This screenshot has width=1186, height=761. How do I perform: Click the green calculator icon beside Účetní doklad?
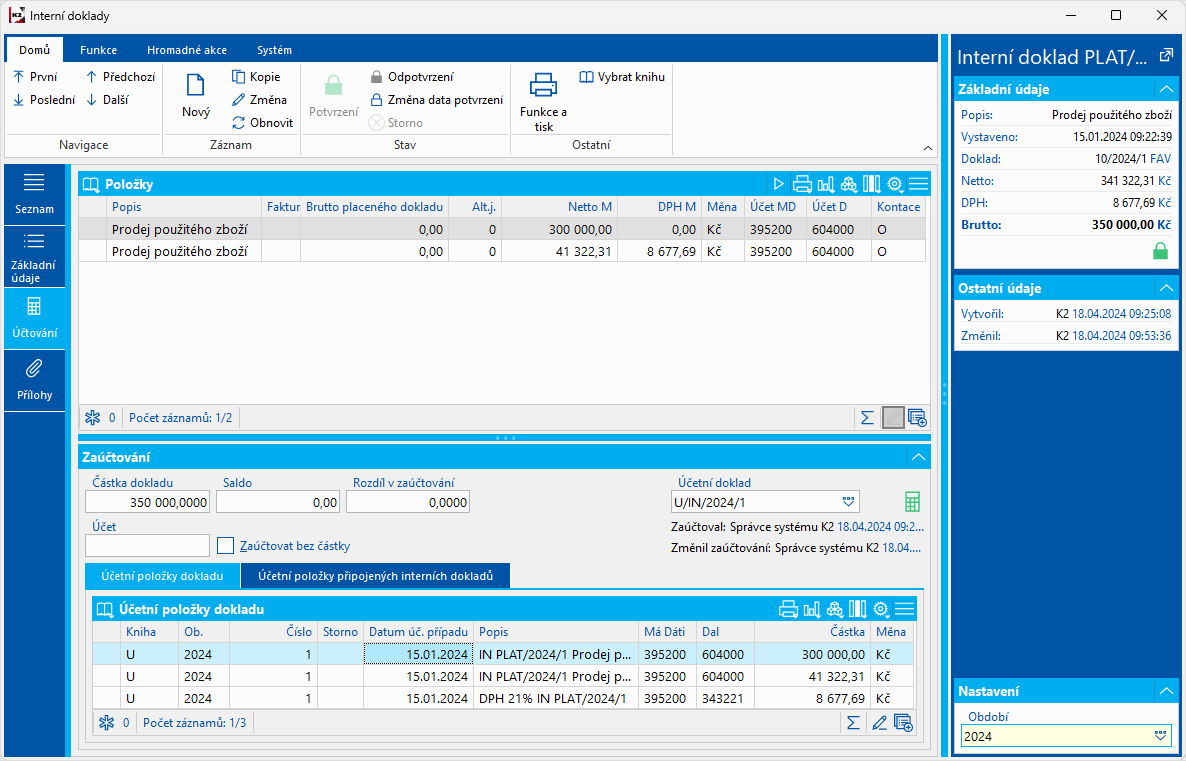click(911, 502)
